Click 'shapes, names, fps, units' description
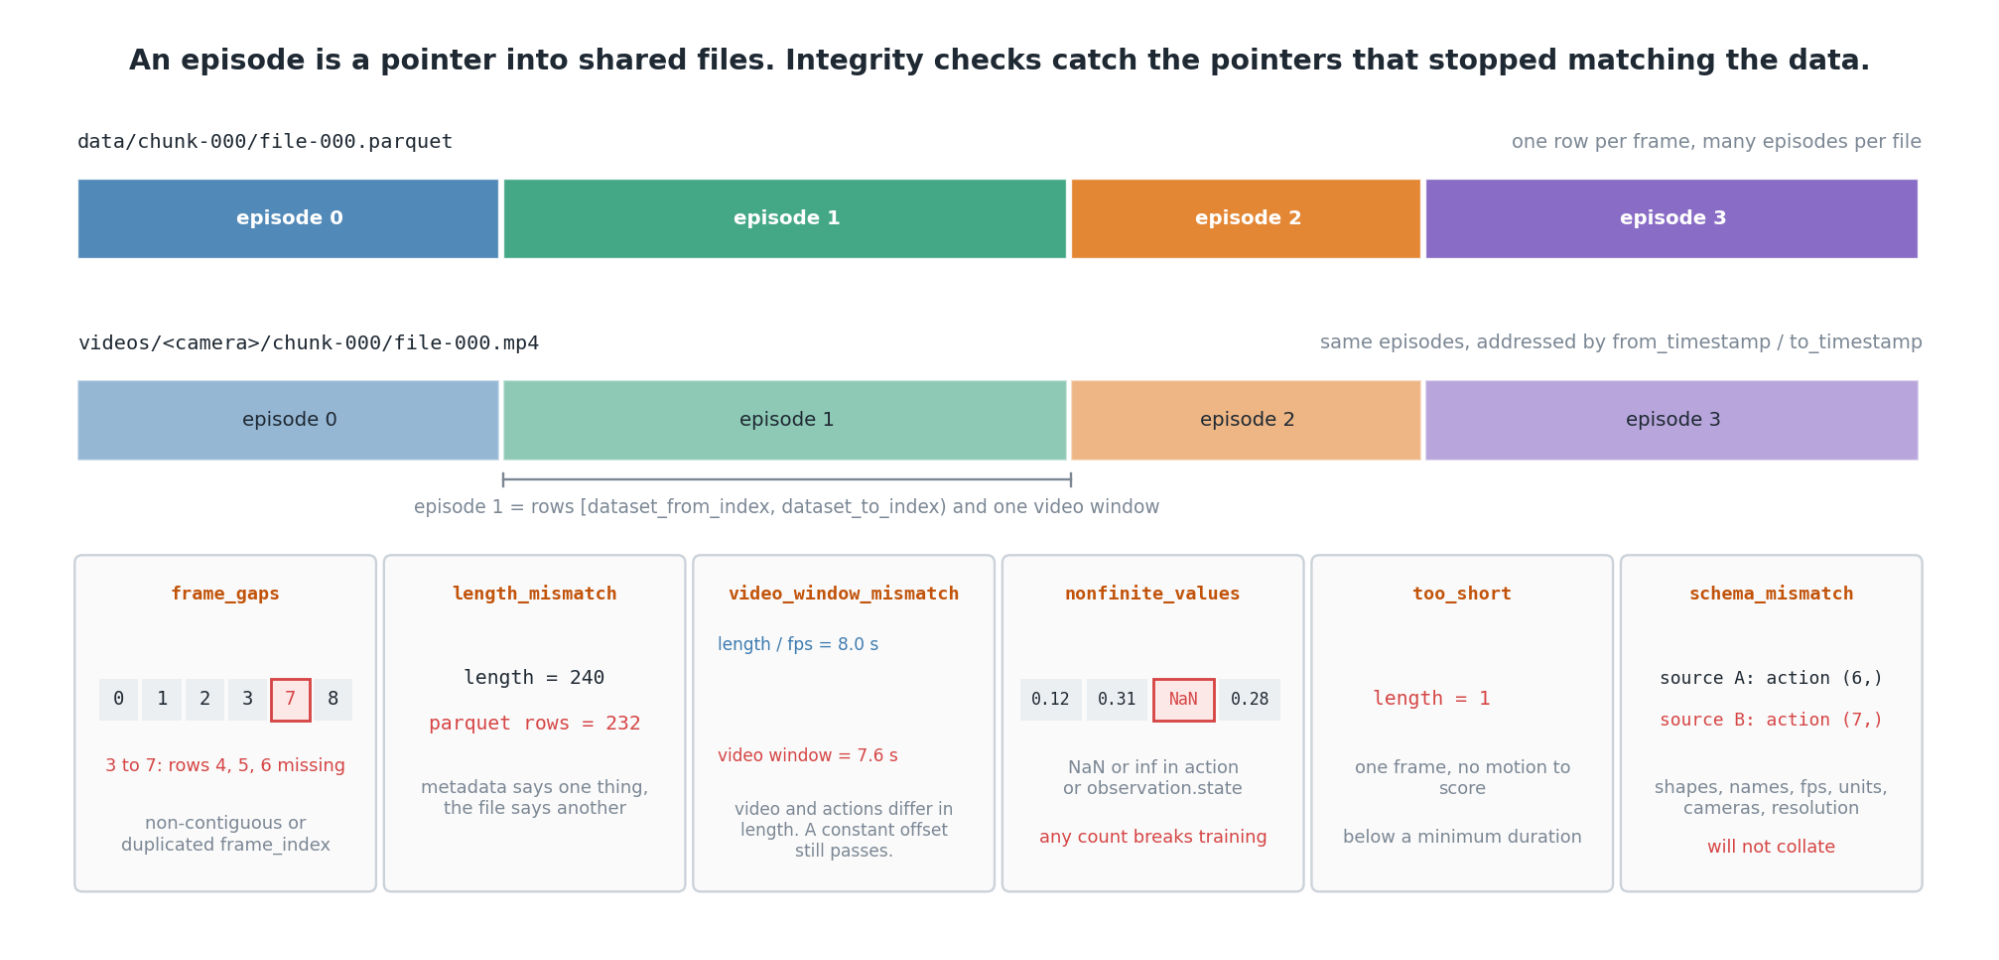The image size is (1999, 960). click(1771, 798)
